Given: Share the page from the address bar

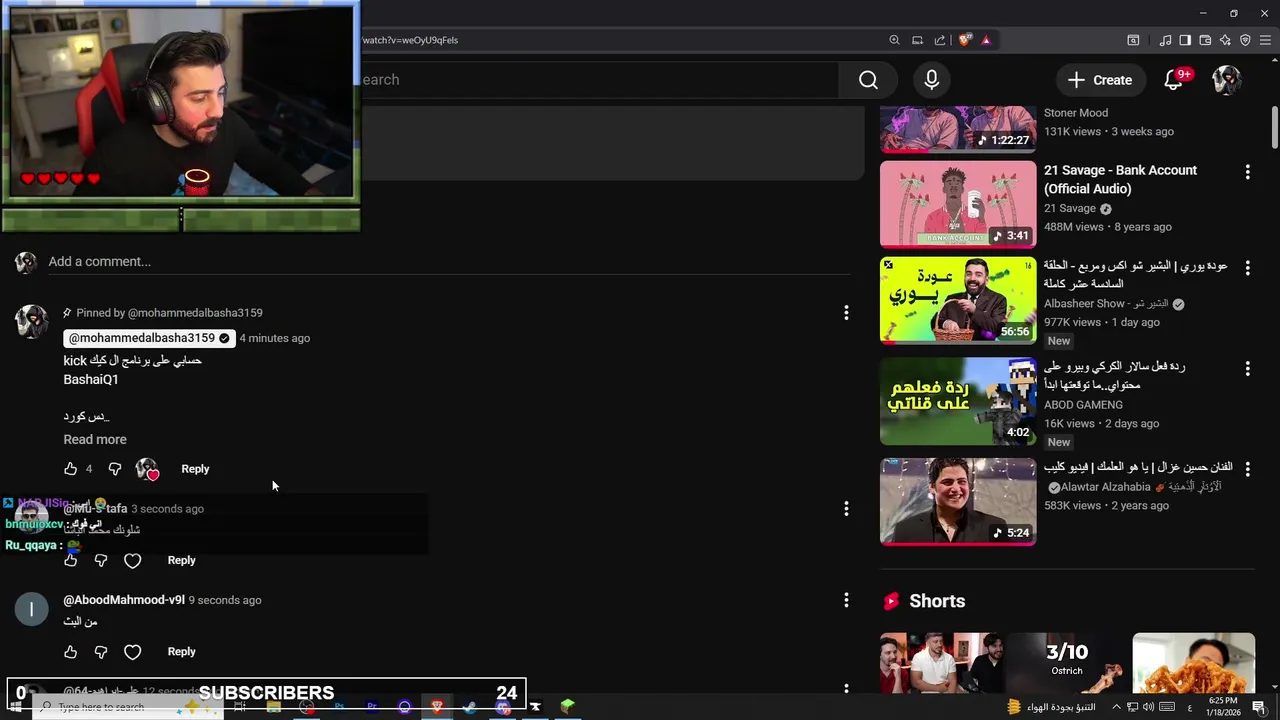Looking at the screenshot, I should point(940,40).
